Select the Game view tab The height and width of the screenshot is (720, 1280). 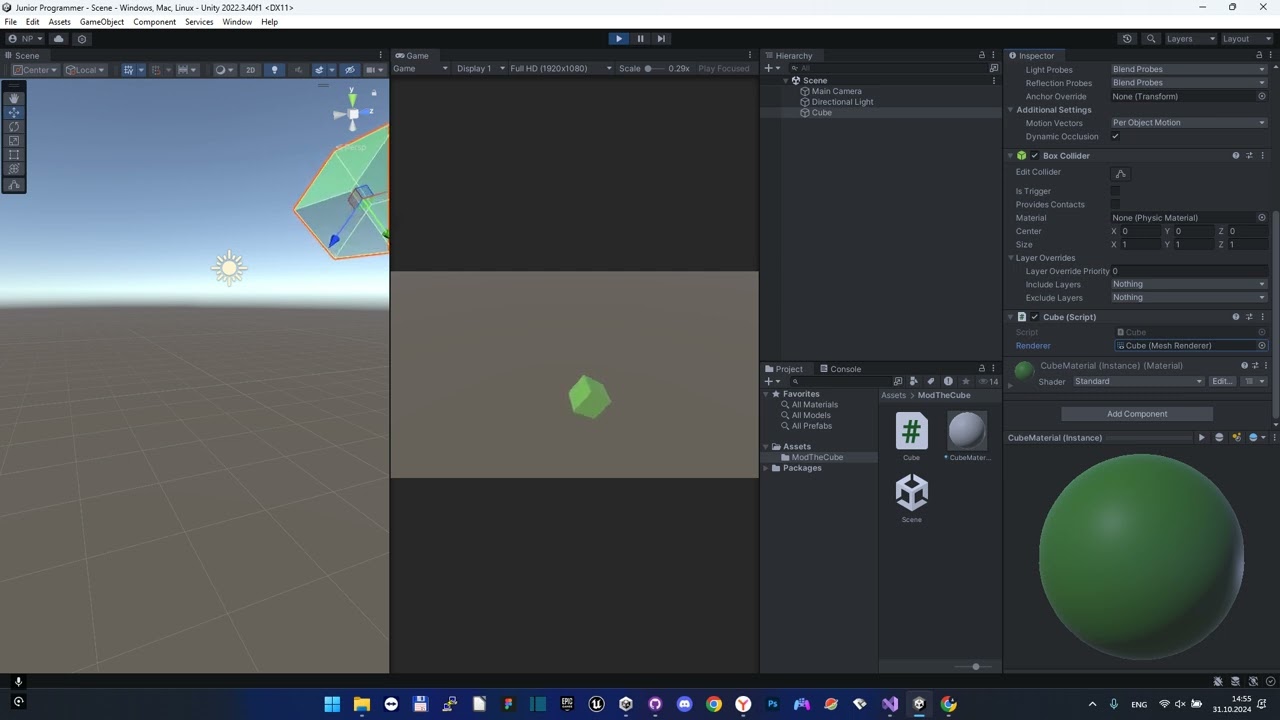[412, 56]
